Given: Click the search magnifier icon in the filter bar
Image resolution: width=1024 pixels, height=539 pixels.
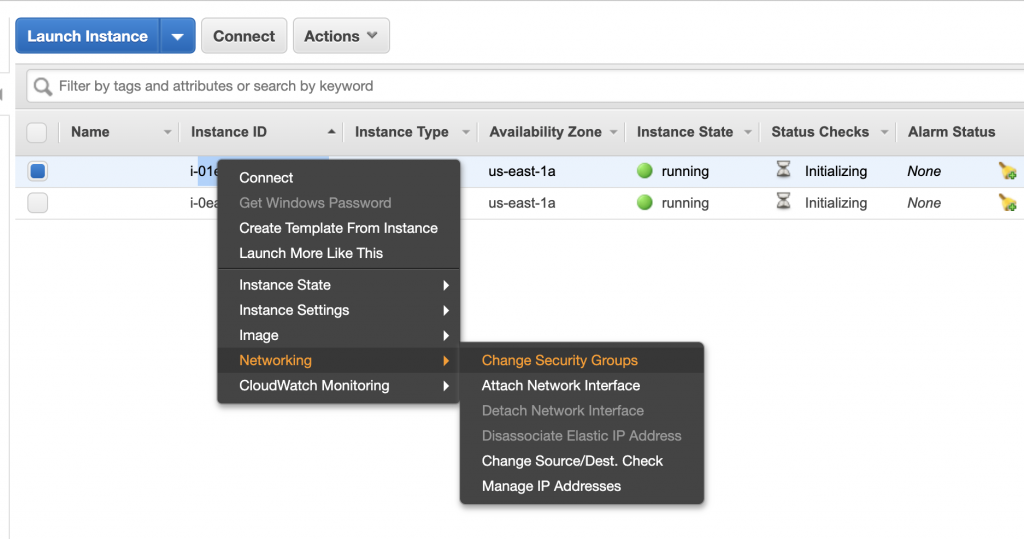Looking at the screenshot, I should pyautogui.click(x=43, y=87).
